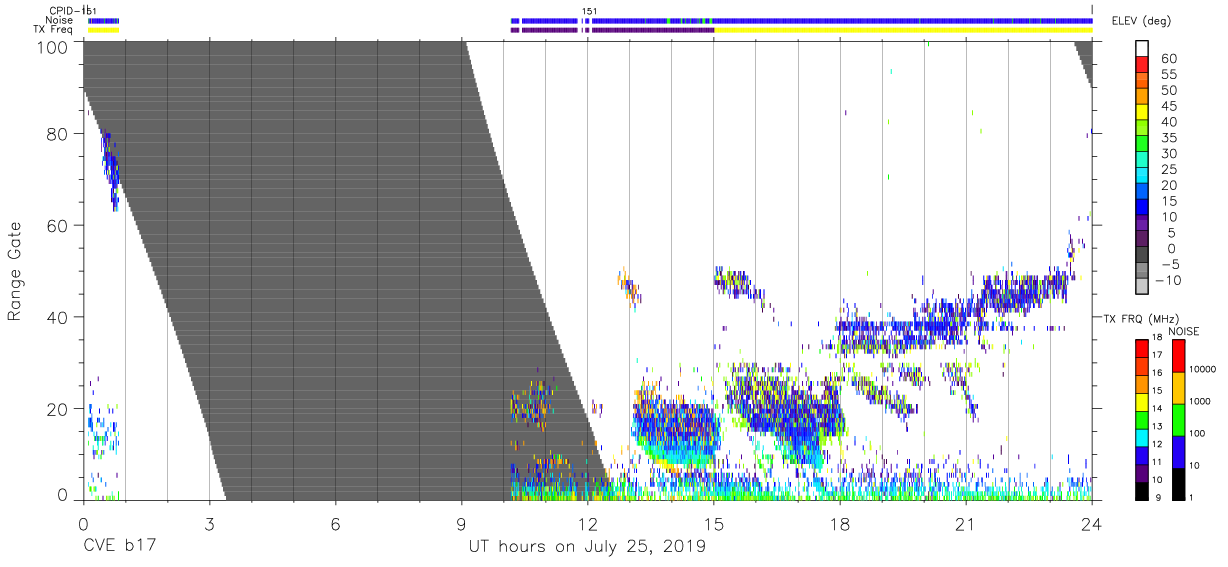Click hour '3' on the UT hours axis
Viewport: 1228px width, 567px height.
coord(209,524)
